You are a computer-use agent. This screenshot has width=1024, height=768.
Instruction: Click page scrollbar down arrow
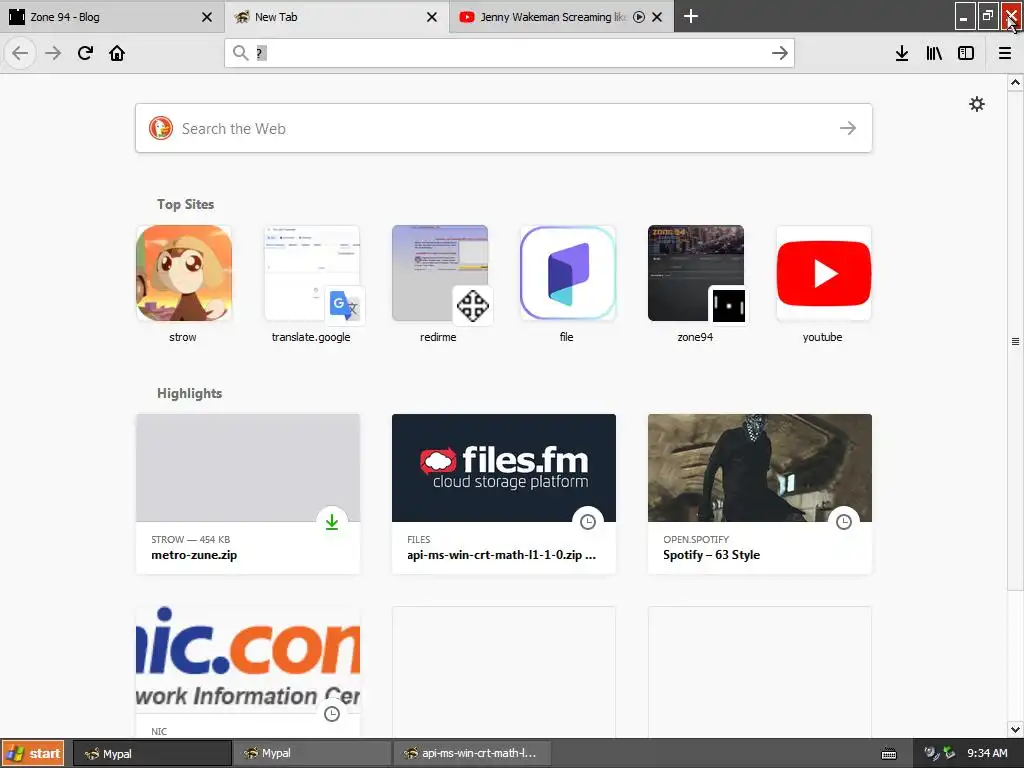click(x=1015, y=729)
